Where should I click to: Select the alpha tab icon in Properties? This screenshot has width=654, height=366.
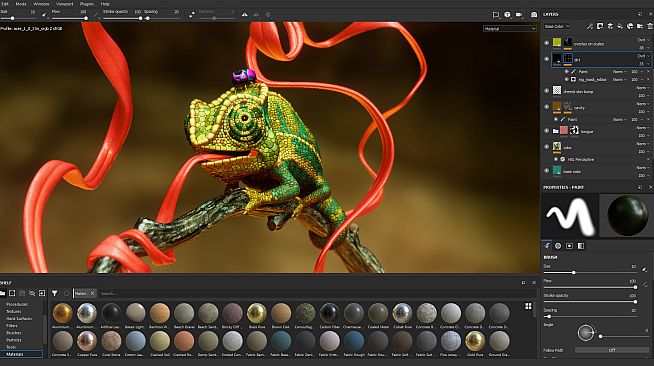coord(558,246)
